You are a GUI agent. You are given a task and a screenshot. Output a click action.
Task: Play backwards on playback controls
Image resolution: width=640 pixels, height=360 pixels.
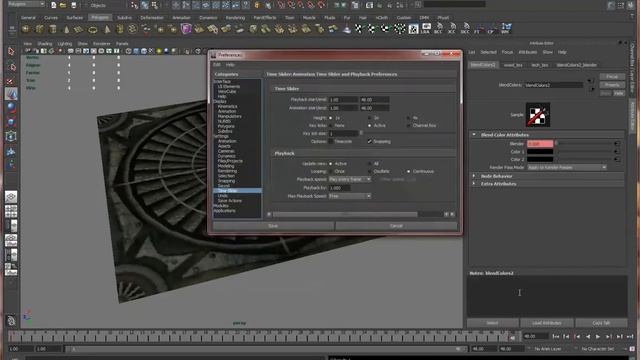[588, 337]
